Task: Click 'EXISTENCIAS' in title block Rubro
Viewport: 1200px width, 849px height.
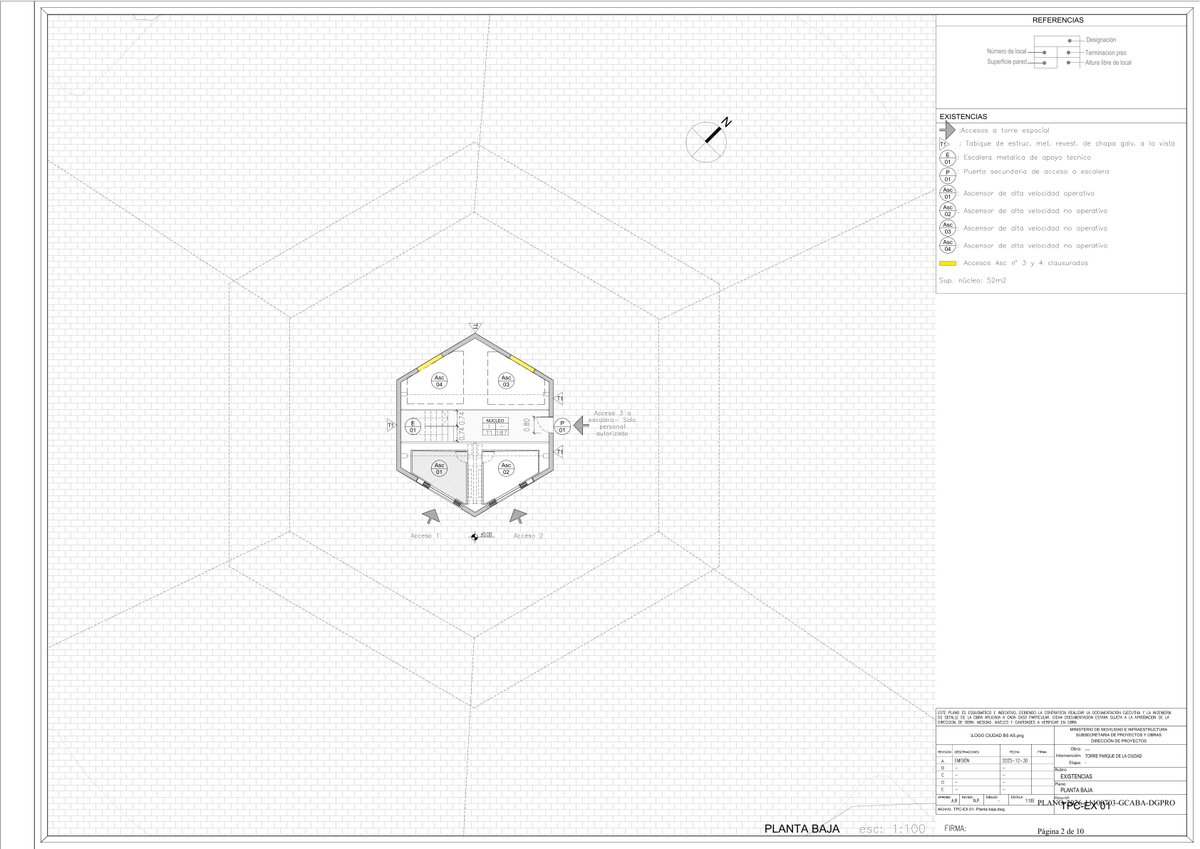Action: [x=1076, y=777]
